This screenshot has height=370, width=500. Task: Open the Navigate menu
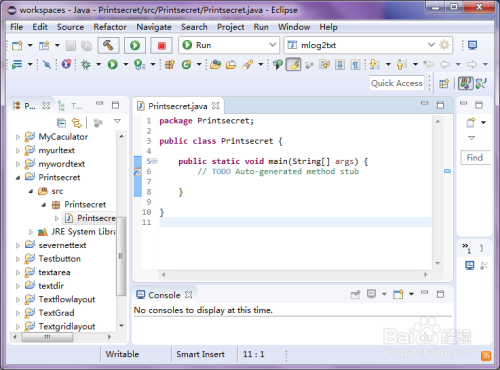(x=154, y=27)
